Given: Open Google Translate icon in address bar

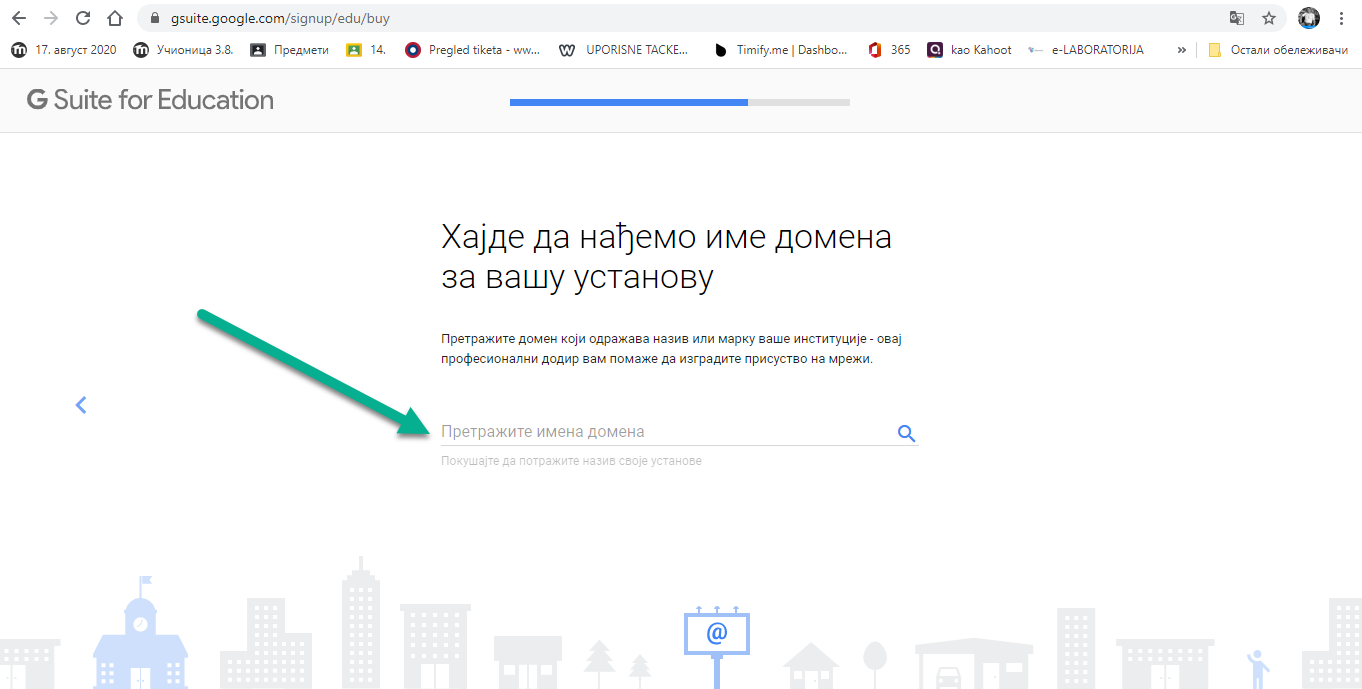Looking at the screenshot, I should click(1237, 18).
